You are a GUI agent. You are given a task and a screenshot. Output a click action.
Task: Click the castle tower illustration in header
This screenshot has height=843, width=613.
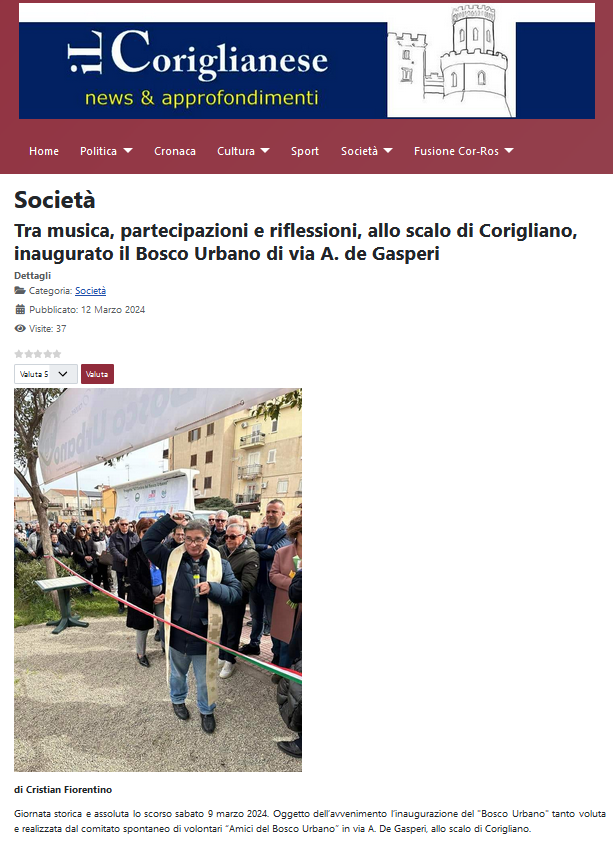[451, 60]
